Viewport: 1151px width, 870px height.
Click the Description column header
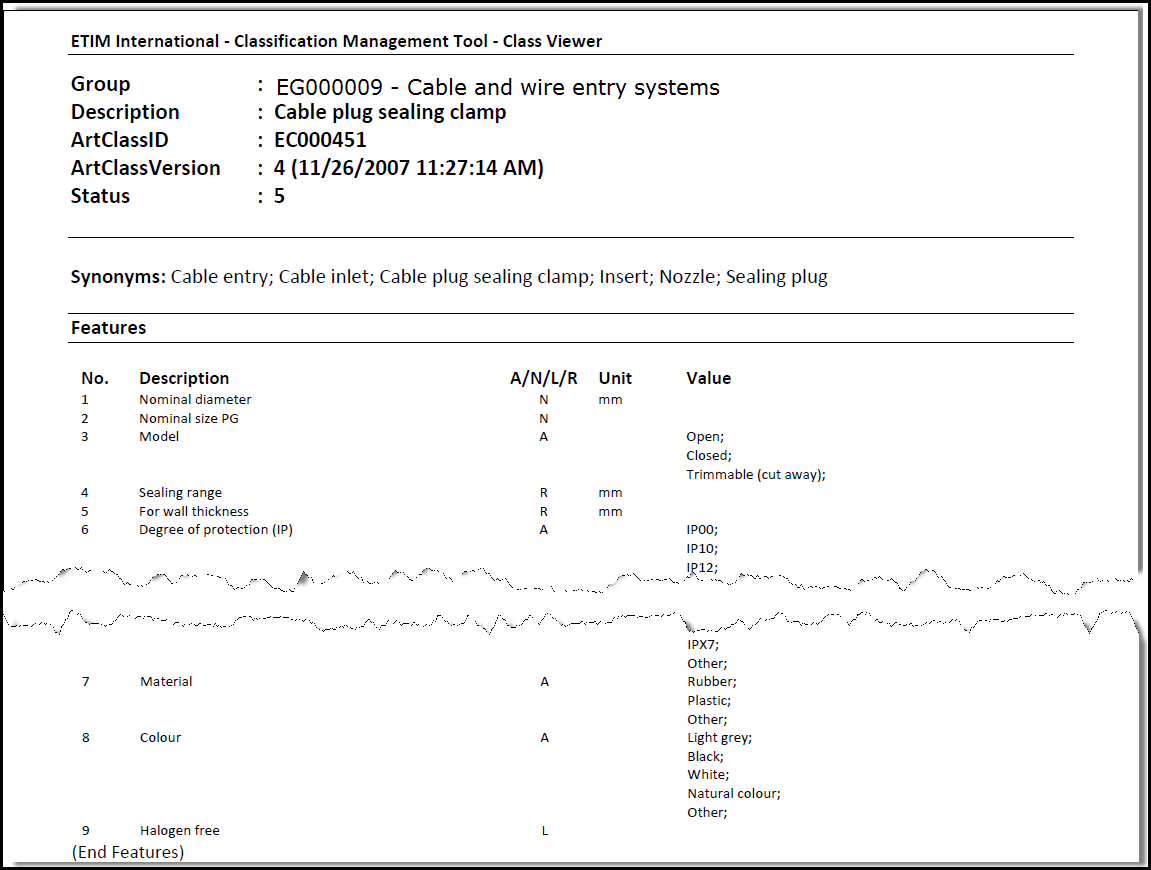[x=184, y=378]
